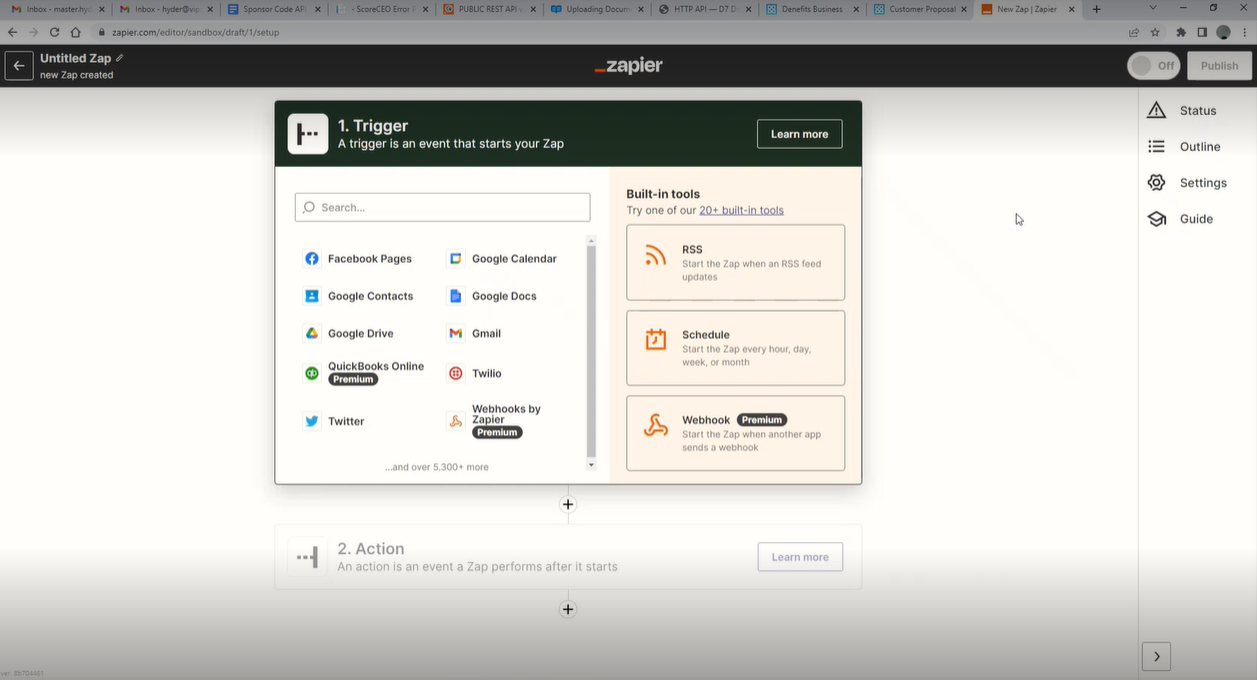This screenshot has width=1257, height=680.
Task: Click the back arrow next to Untitled Zap
Action: pyautogui.click(x=18, y=66)
